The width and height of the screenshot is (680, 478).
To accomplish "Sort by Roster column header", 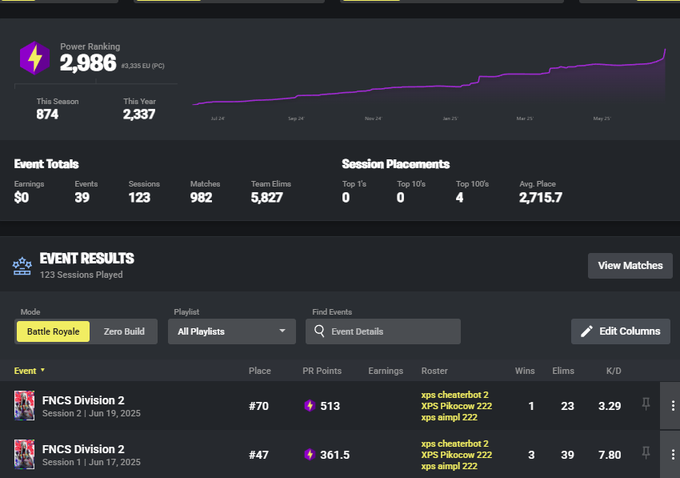I will click(x=434, y=371).
